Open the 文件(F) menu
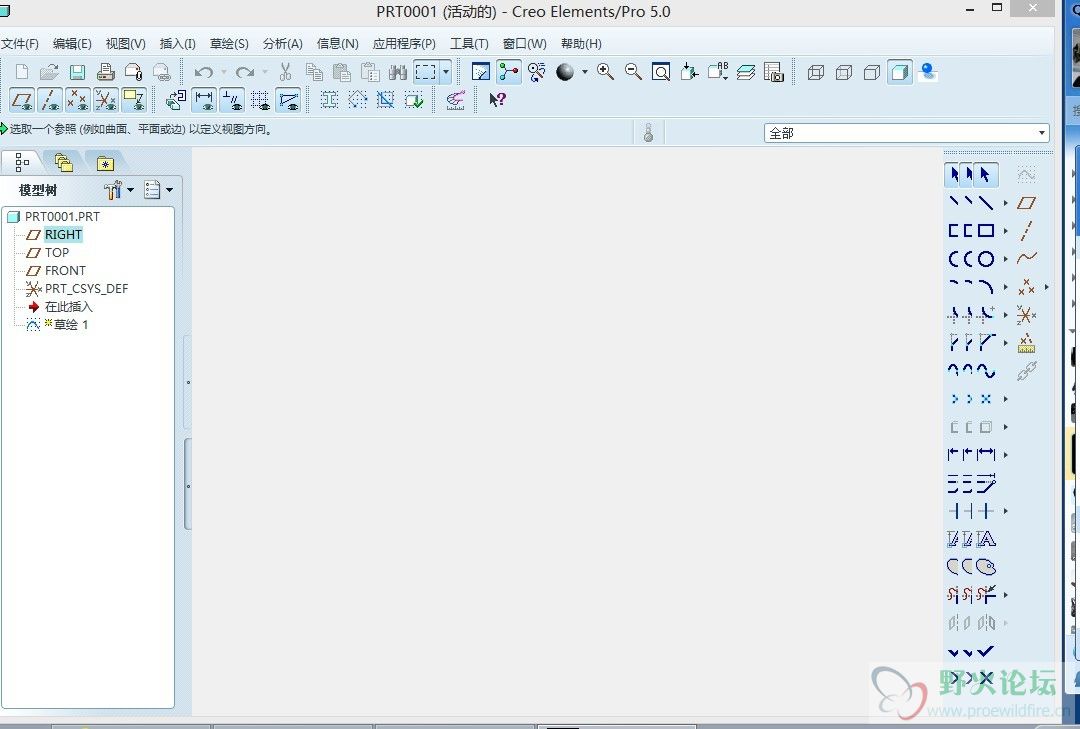Viewport: 1080px width, 729px height. 19,43
